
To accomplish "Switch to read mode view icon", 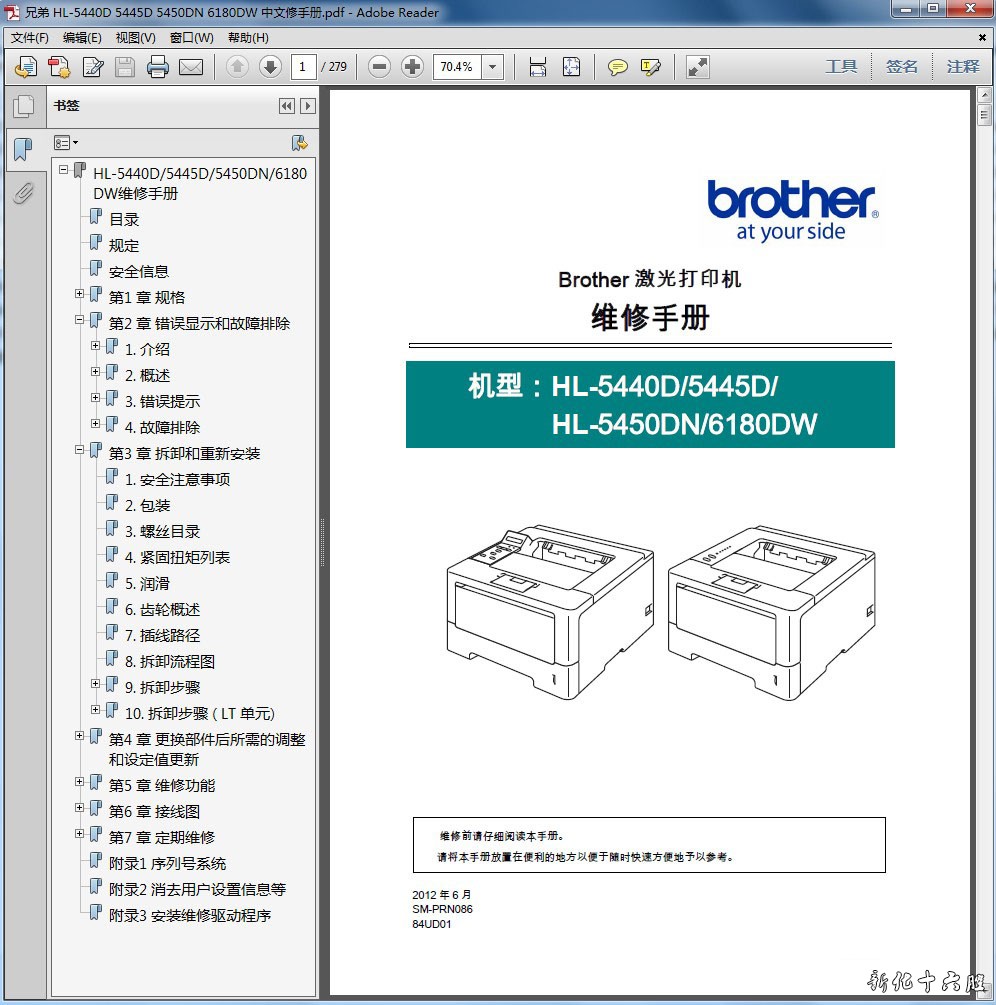I will (698, 67).
